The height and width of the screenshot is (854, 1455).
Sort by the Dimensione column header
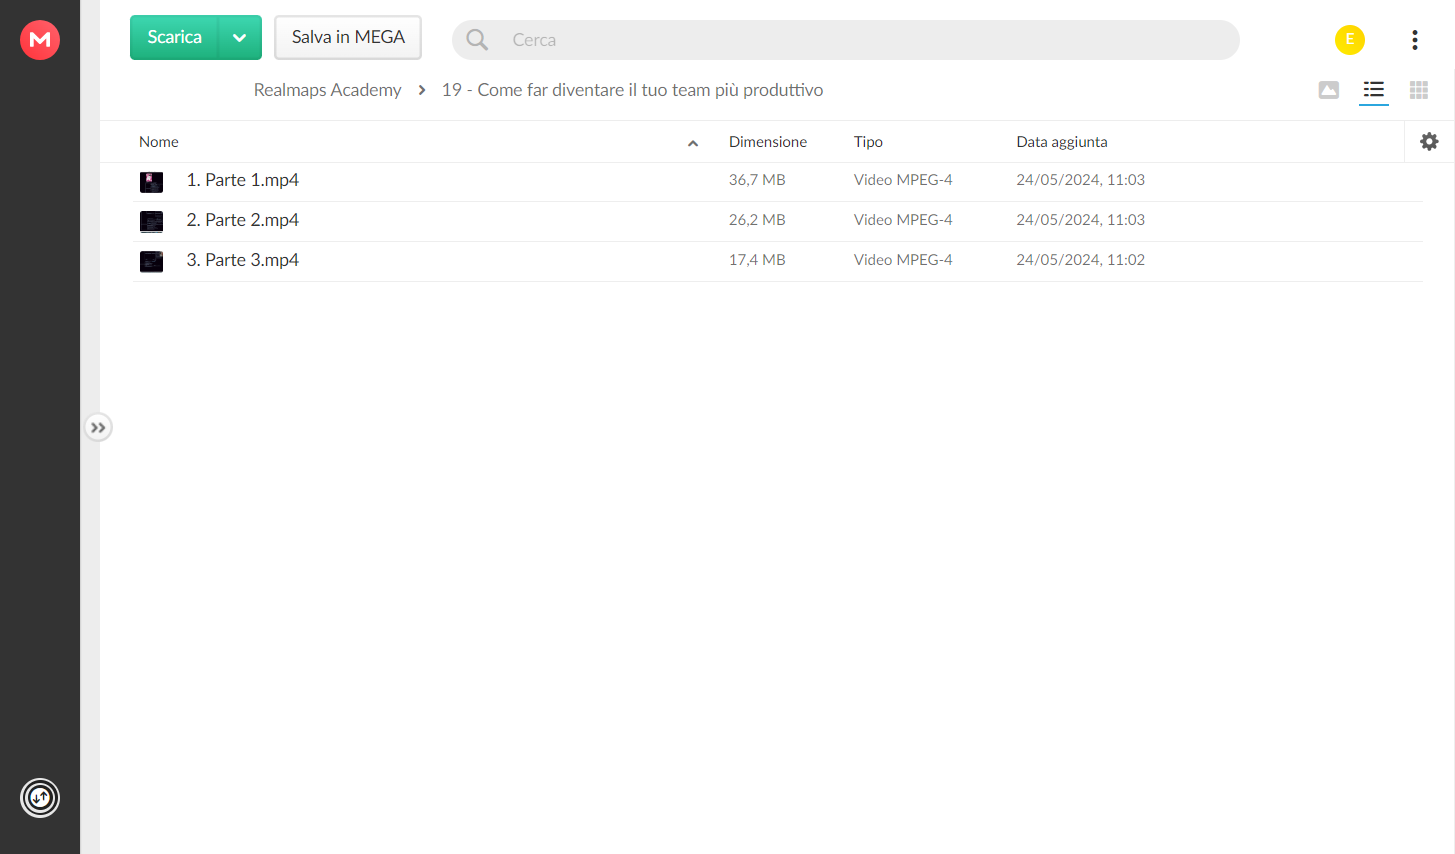768,142
